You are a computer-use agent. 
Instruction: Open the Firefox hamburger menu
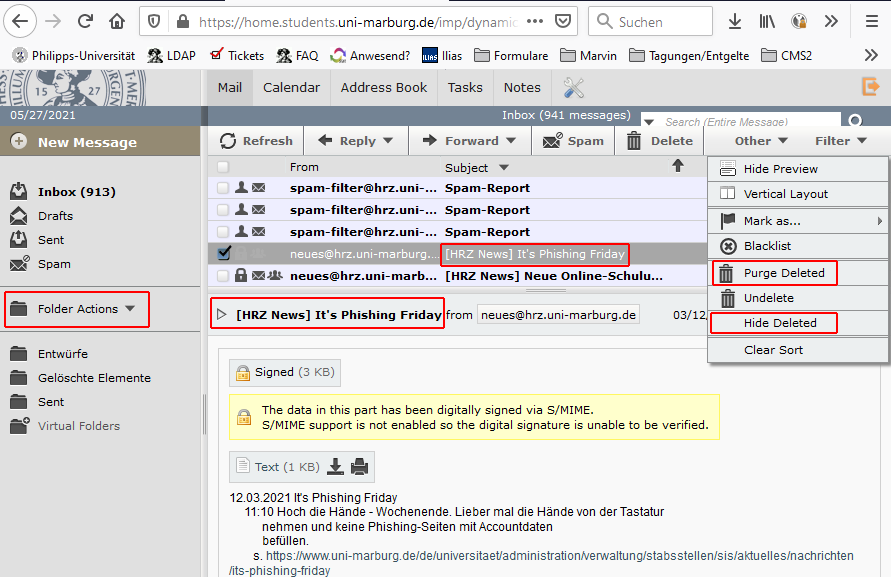tap(872, 22)
